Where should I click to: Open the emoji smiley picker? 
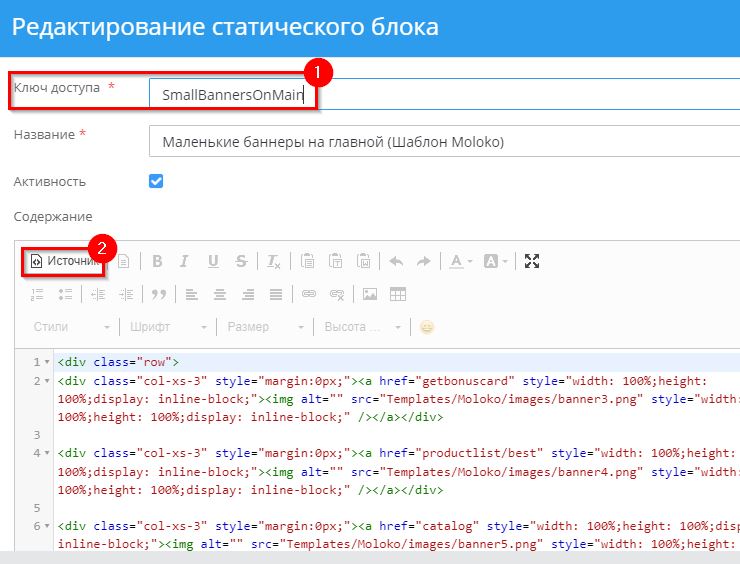[x=427, y=327]
